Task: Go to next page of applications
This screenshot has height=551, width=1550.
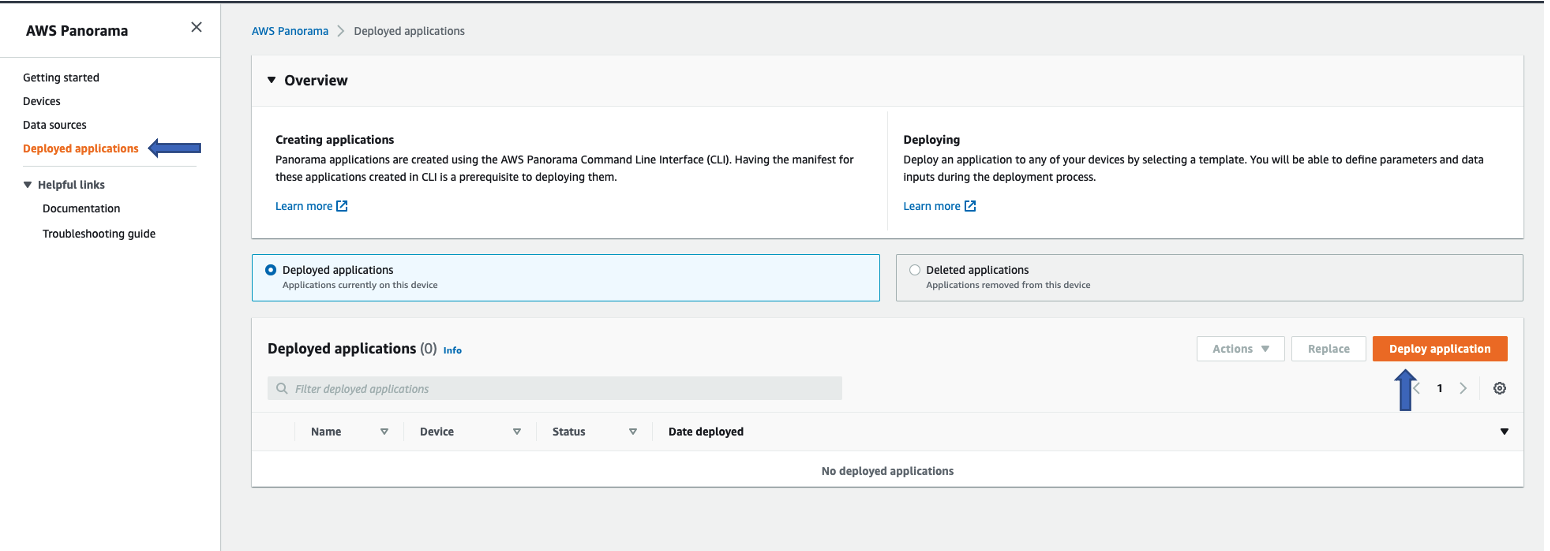Action: click(x=1463, y=388)
